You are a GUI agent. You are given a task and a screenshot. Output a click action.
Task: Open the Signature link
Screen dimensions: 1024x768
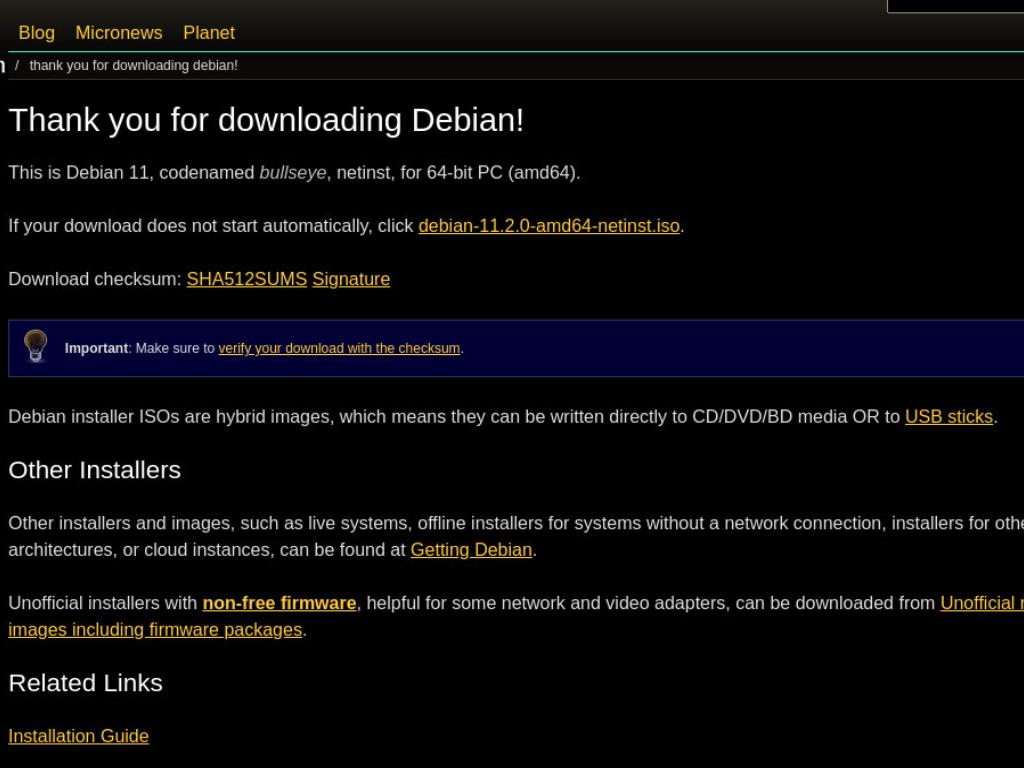tap(351, 279)
